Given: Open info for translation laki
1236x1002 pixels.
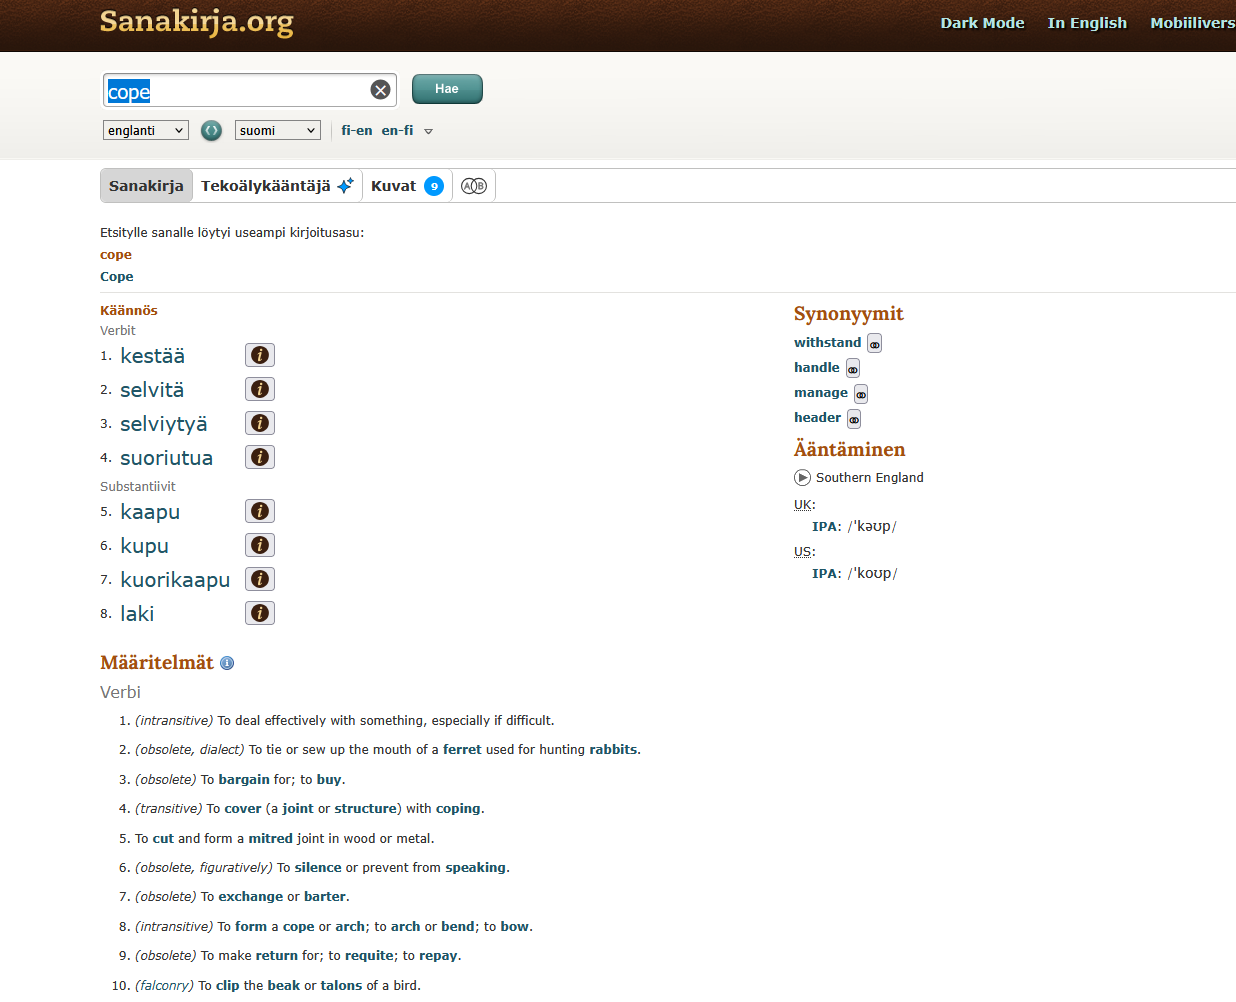Looking at the screenshot, I should [x=260, y=613].
